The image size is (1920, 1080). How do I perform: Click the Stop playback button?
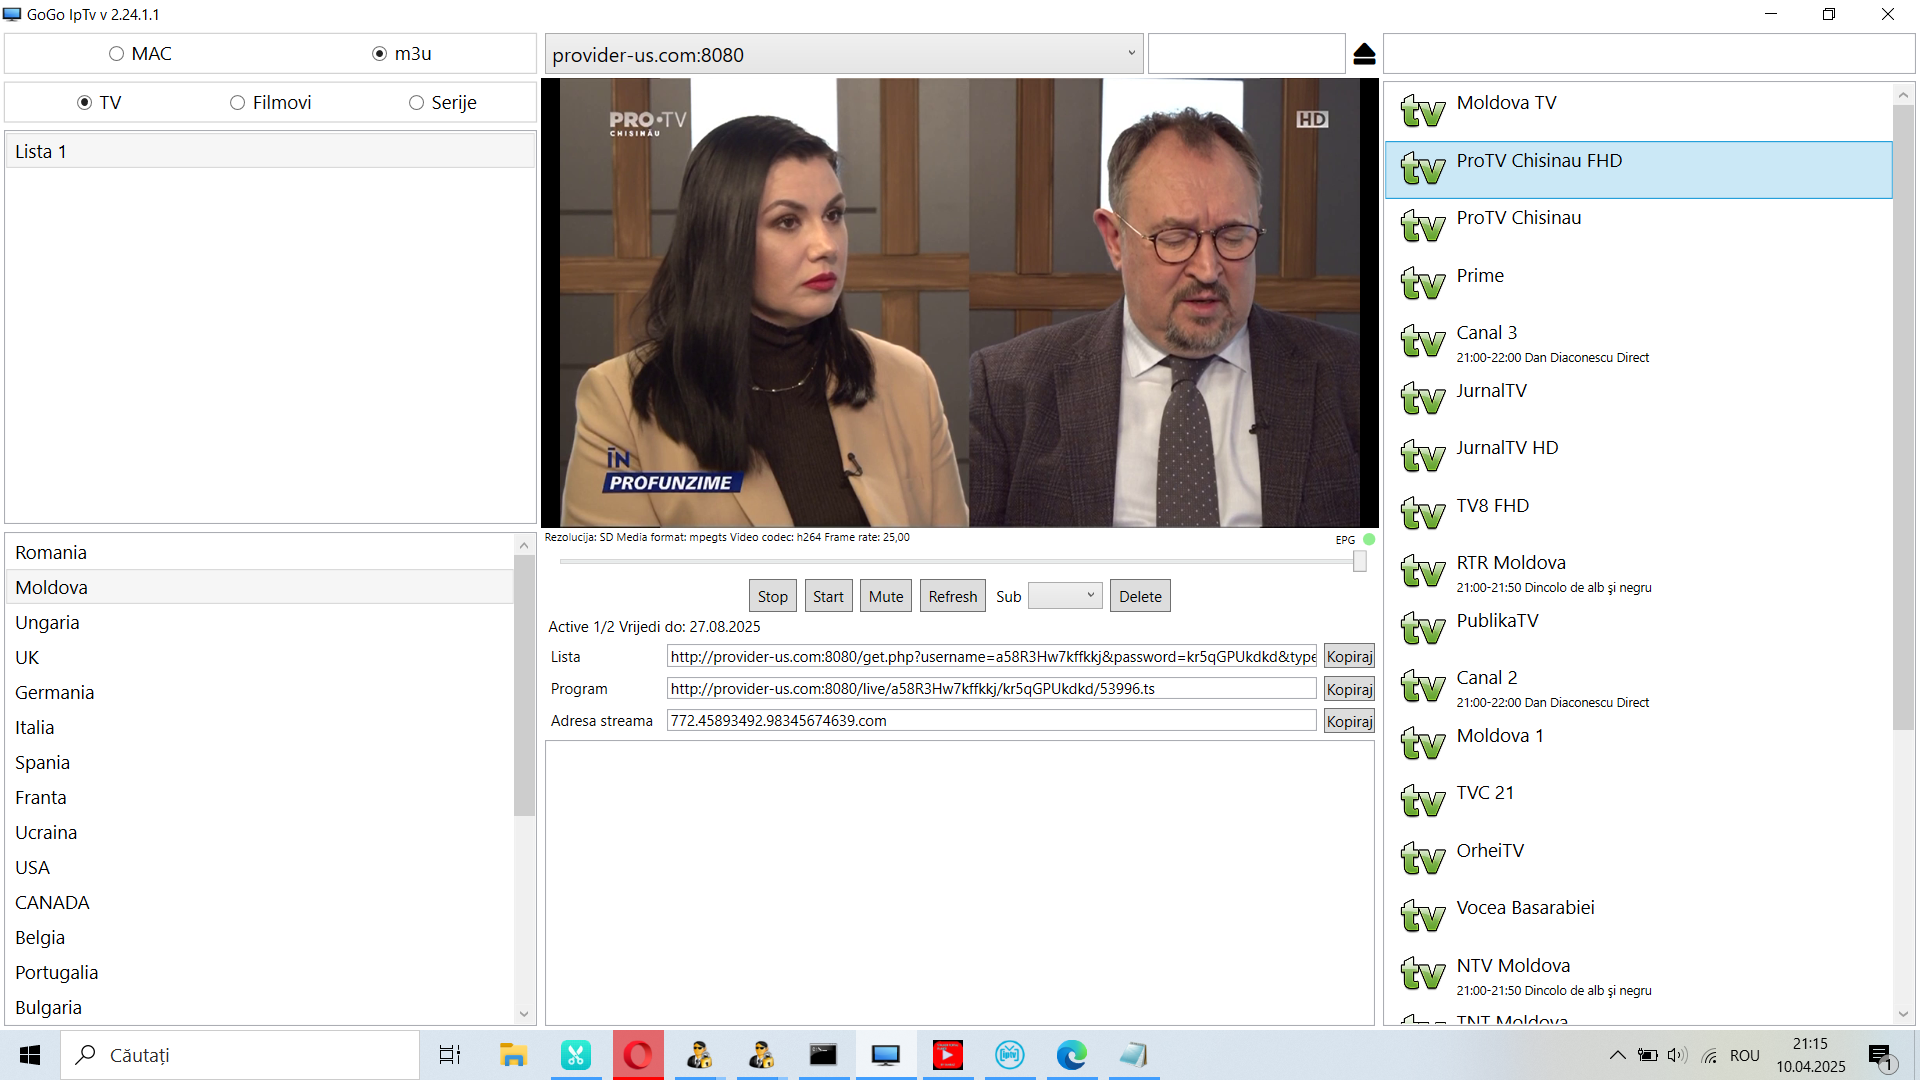pos(772,596)
